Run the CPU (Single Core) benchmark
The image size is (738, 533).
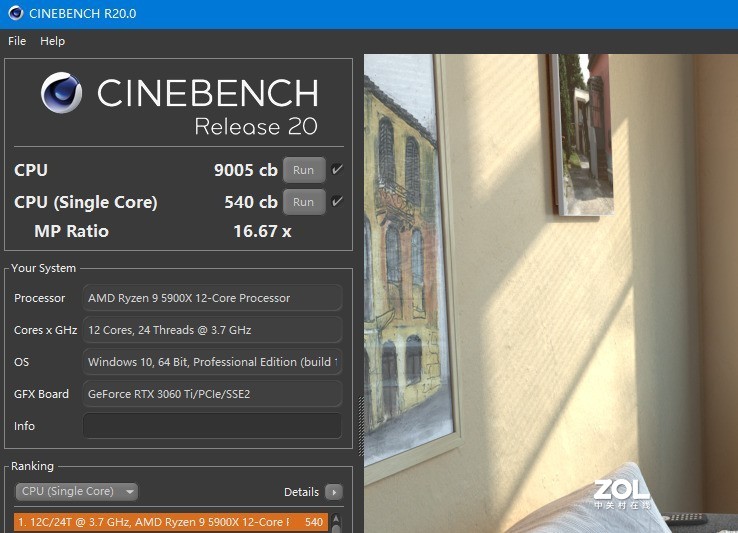pyautogui.click(x=304, y=202)
